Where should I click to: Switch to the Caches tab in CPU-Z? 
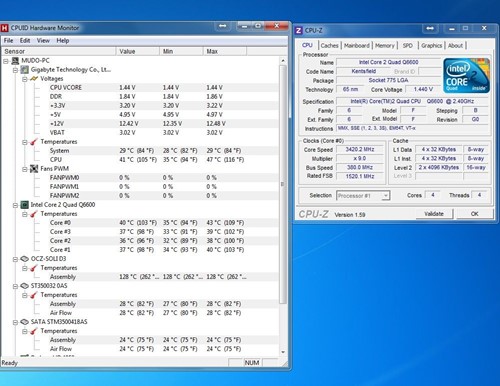tap(329, 46)
